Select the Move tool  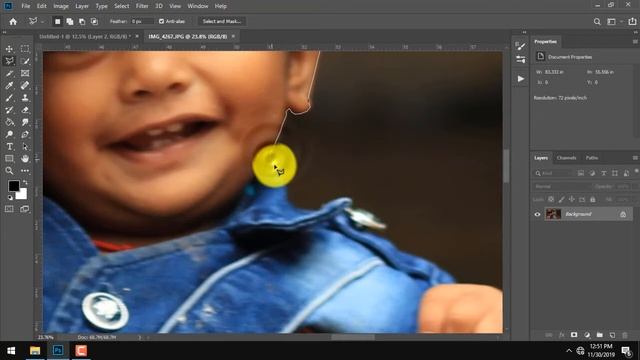pos(9,49)
